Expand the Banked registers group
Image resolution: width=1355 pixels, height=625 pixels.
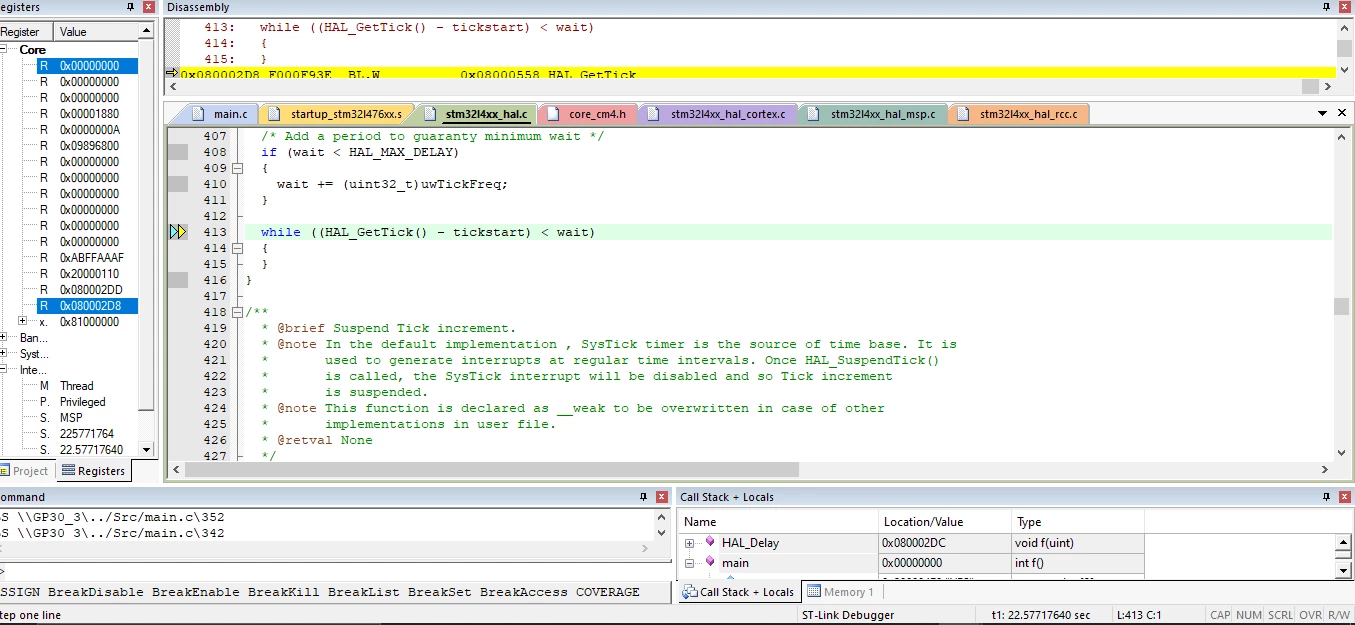pos(5,338)
